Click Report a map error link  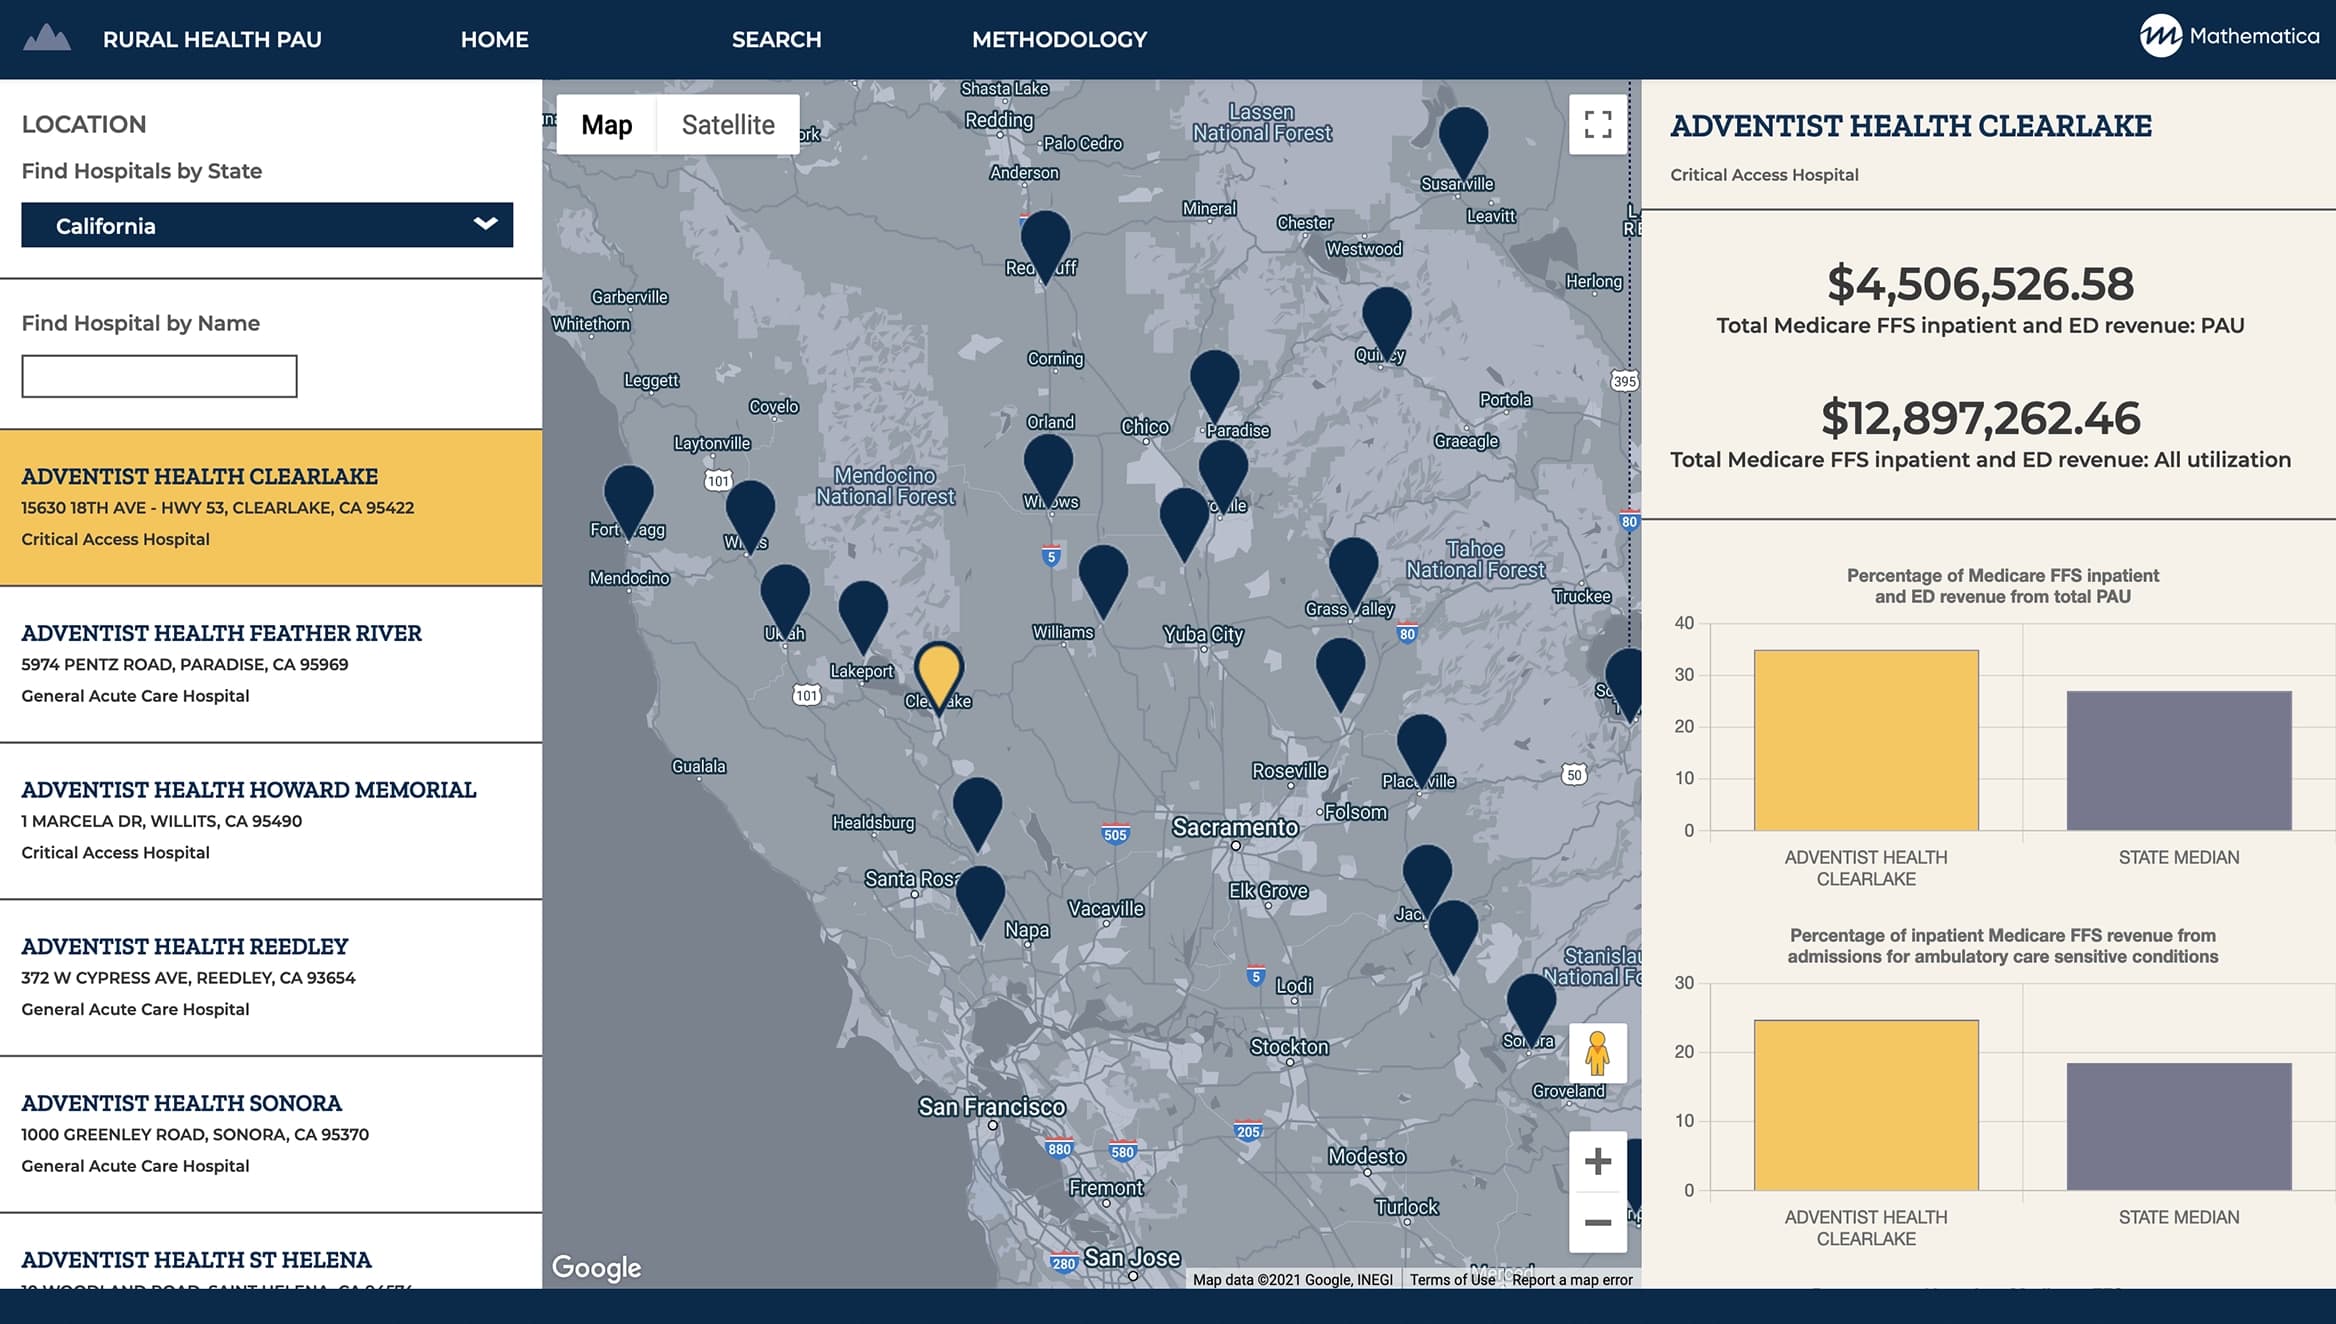pyautogui.click(x=1572, y=1279)
